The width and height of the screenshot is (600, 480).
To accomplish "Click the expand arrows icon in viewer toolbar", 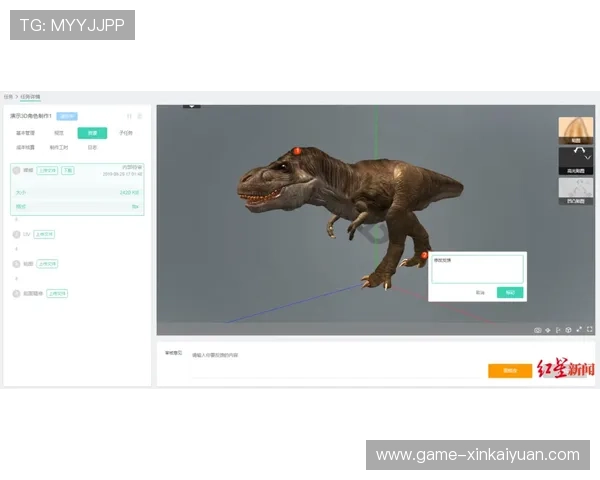I will click(578, 329).
